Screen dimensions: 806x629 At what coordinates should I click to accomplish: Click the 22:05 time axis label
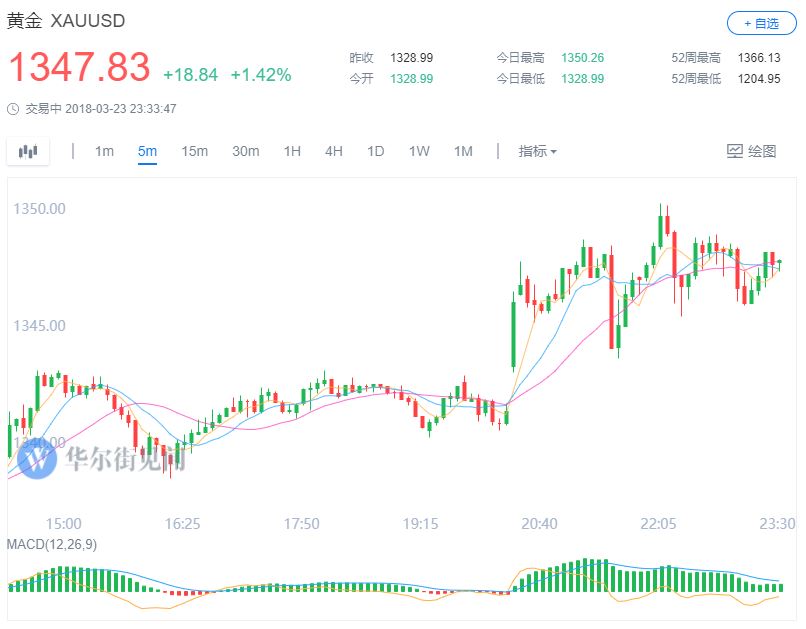click(x=658, y=524)
